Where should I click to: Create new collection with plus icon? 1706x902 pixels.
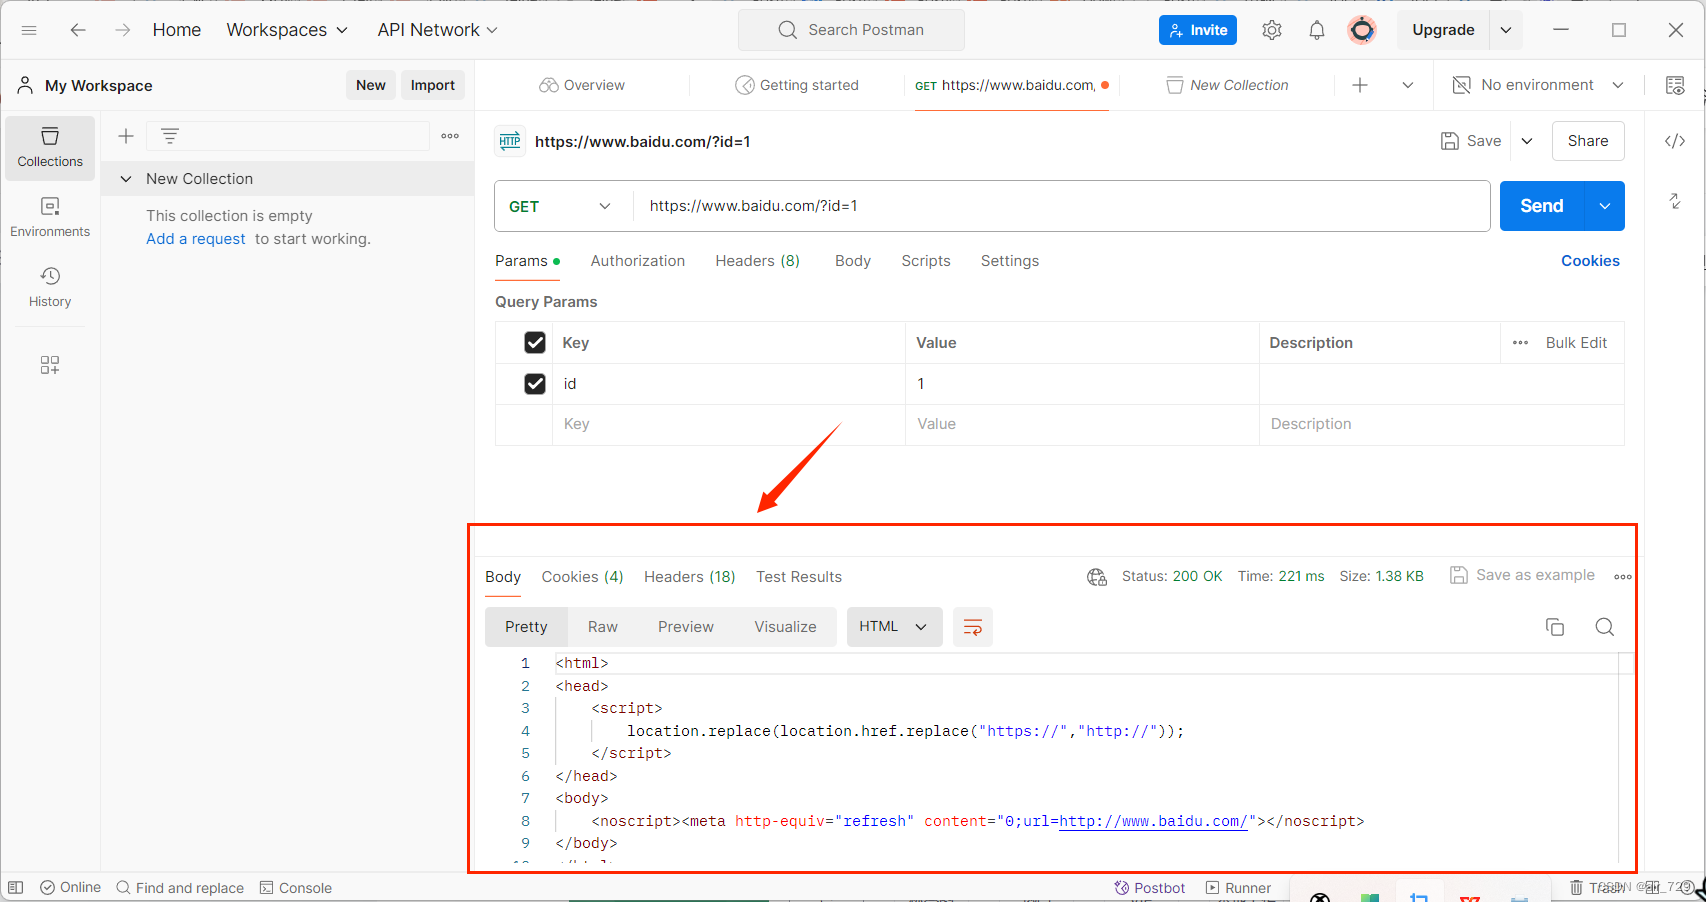point(126,136)
